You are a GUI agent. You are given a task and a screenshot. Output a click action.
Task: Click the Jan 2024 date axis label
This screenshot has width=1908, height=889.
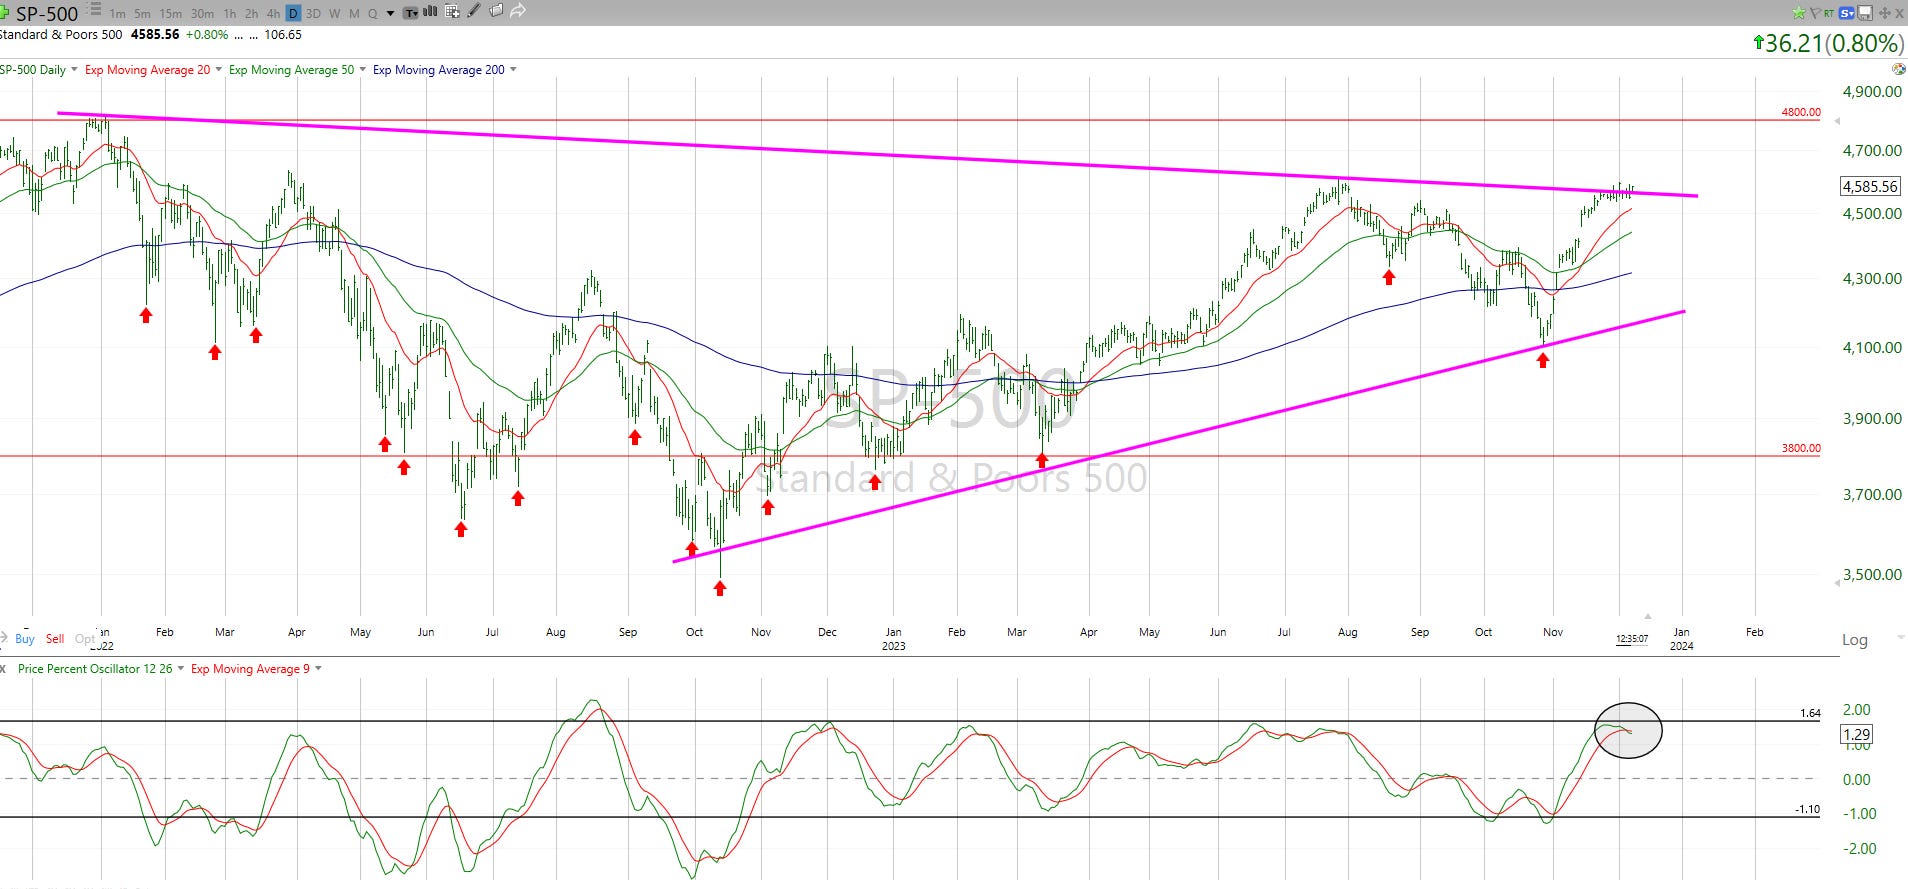[1682, 638]
